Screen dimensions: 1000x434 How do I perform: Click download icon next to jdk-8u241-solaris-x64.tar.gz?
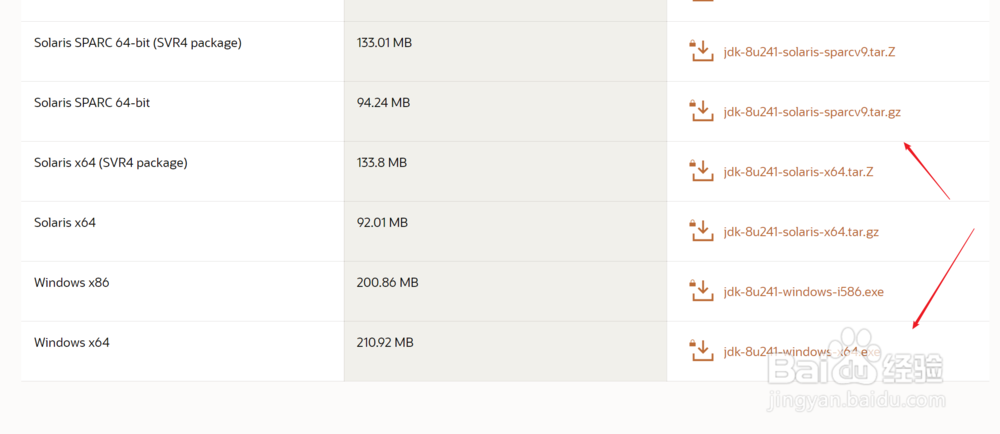coord(700,231)
